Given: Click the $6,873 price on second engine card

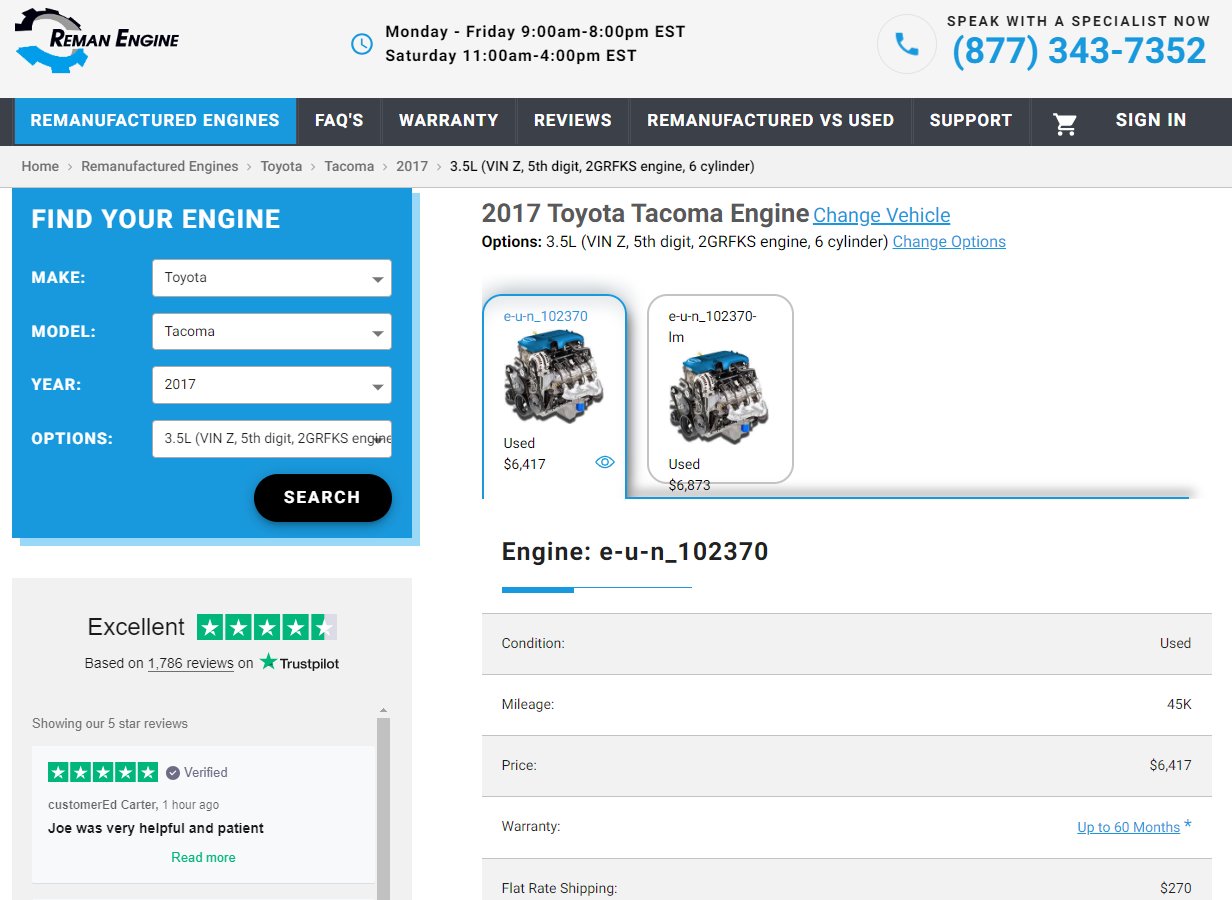Looking at the screenshot, I should tap(690, 485).
